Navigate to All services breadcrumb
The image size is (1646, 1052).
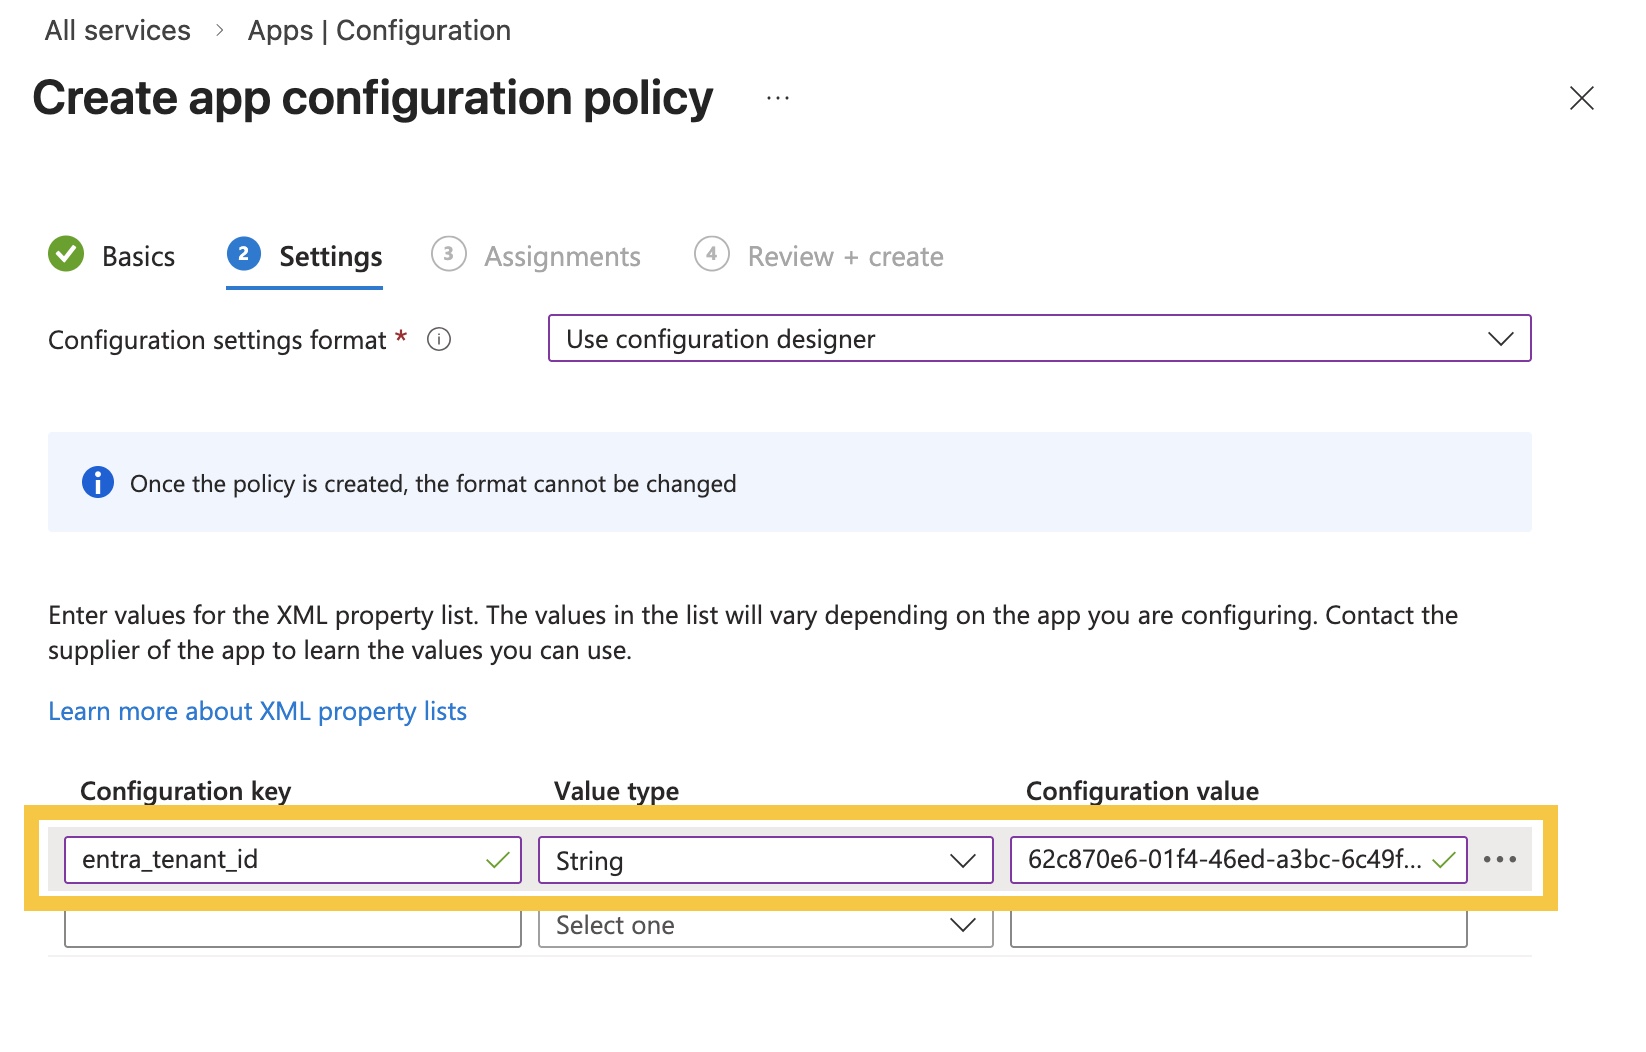[x=117, y=31]
